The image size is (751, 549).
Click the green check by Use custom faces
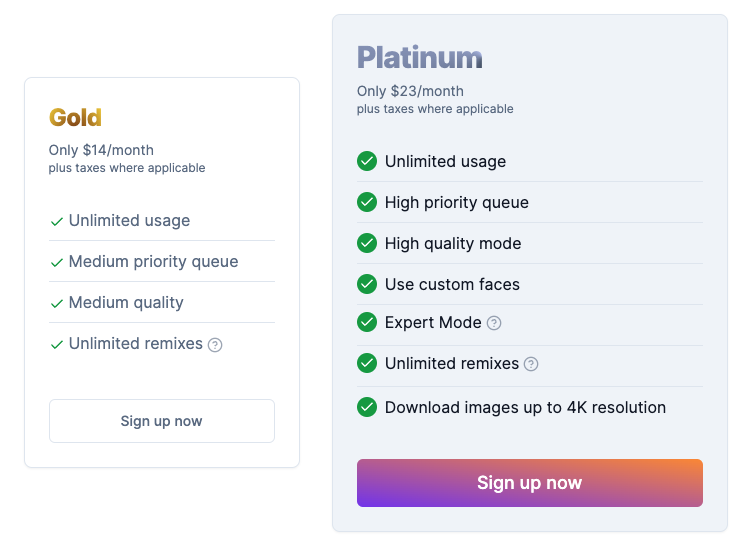(x=367, y=284)
